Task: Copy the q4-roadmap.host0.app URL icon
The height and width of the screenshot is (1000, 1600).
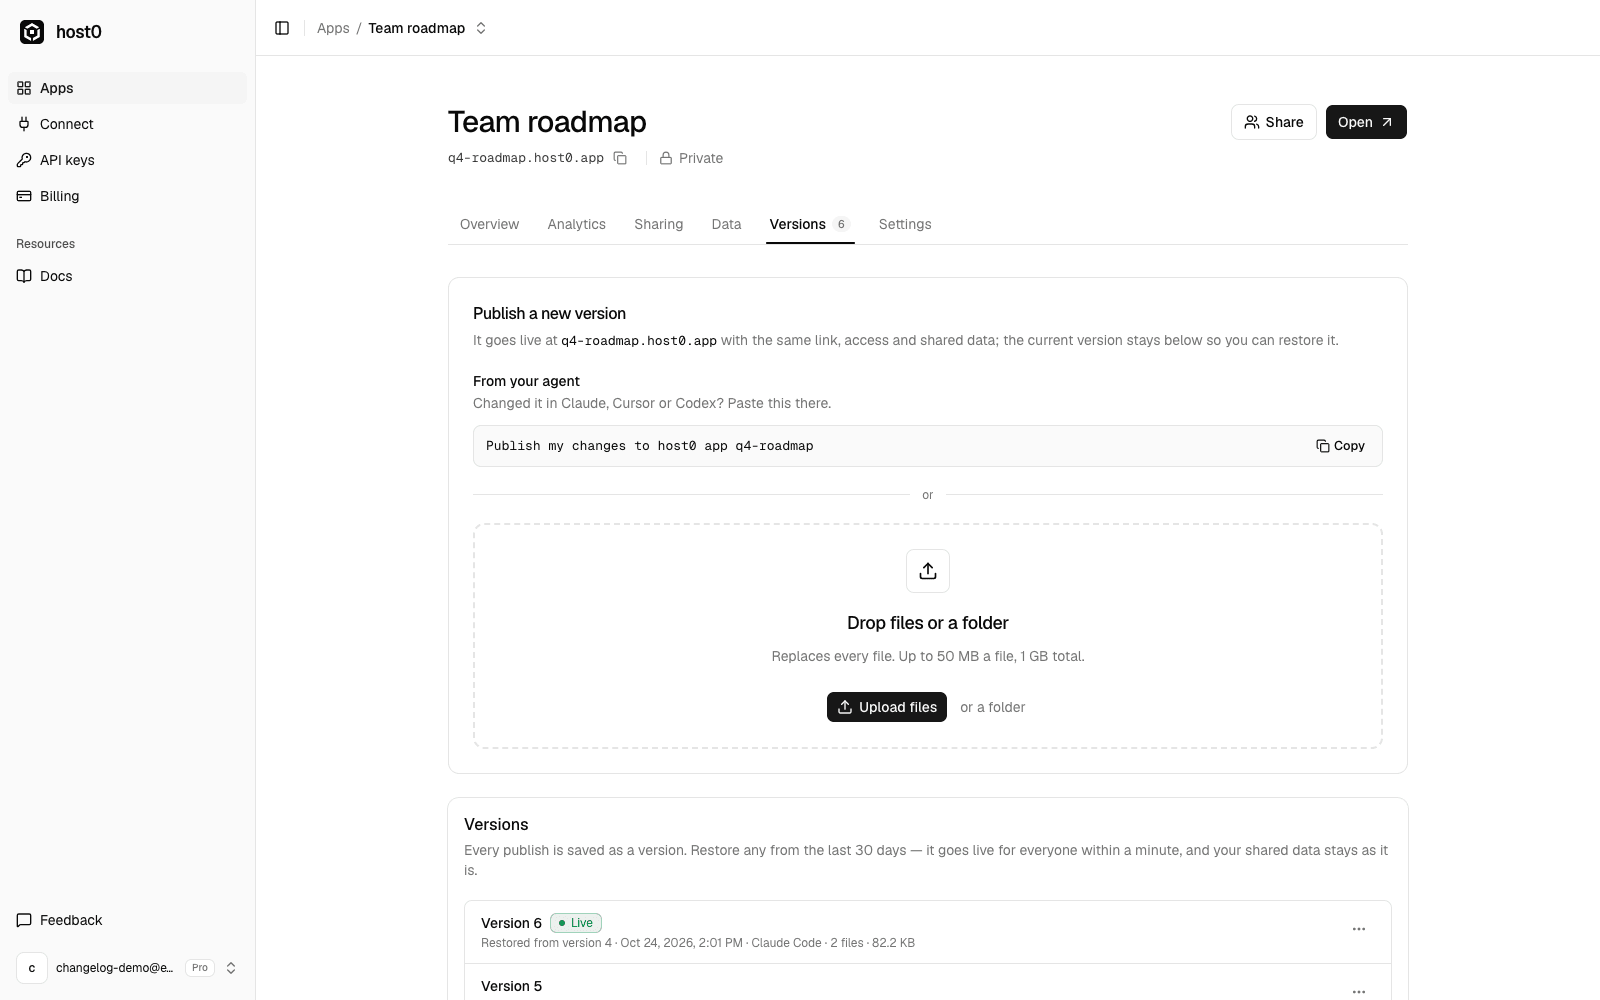Action: point(620,158)
